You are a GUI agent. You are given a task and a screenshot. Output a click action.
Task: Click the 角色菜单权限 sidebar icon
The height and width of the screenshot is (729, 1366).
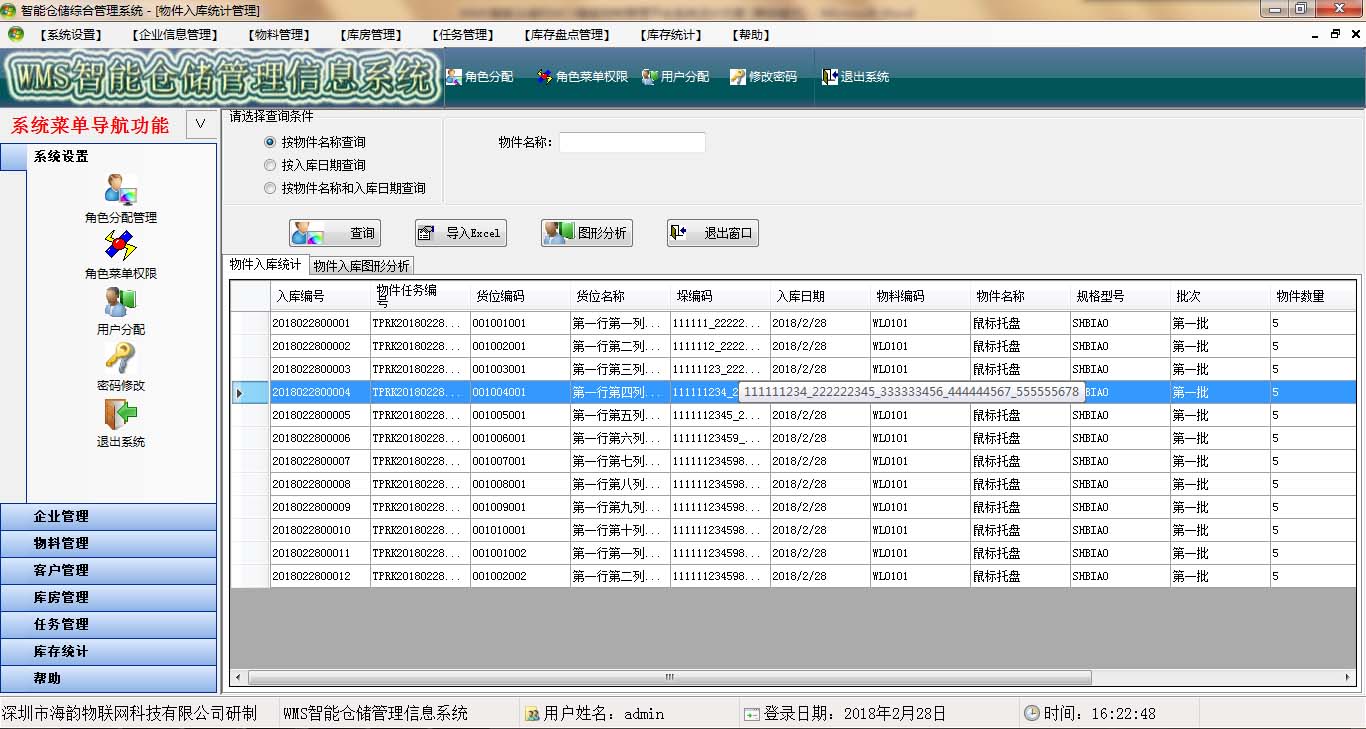click(x=121, y=246)
